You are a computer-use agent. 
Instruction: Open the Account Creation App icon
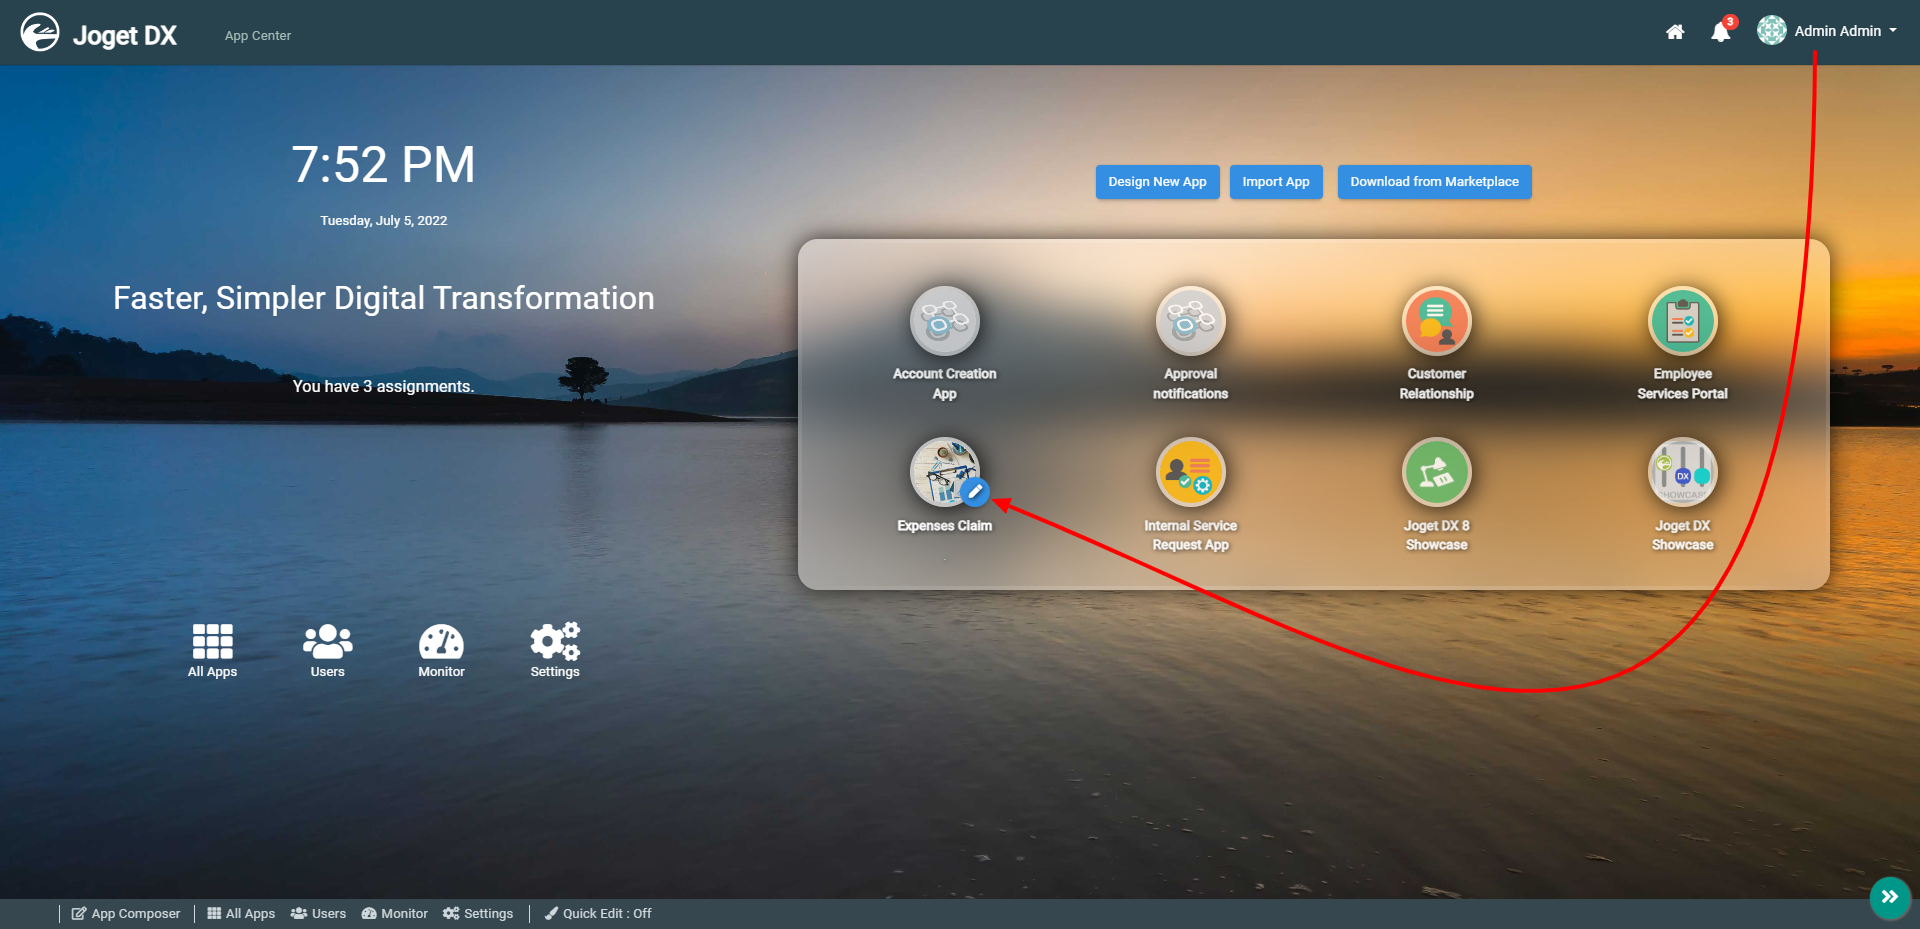pos(945,321)
